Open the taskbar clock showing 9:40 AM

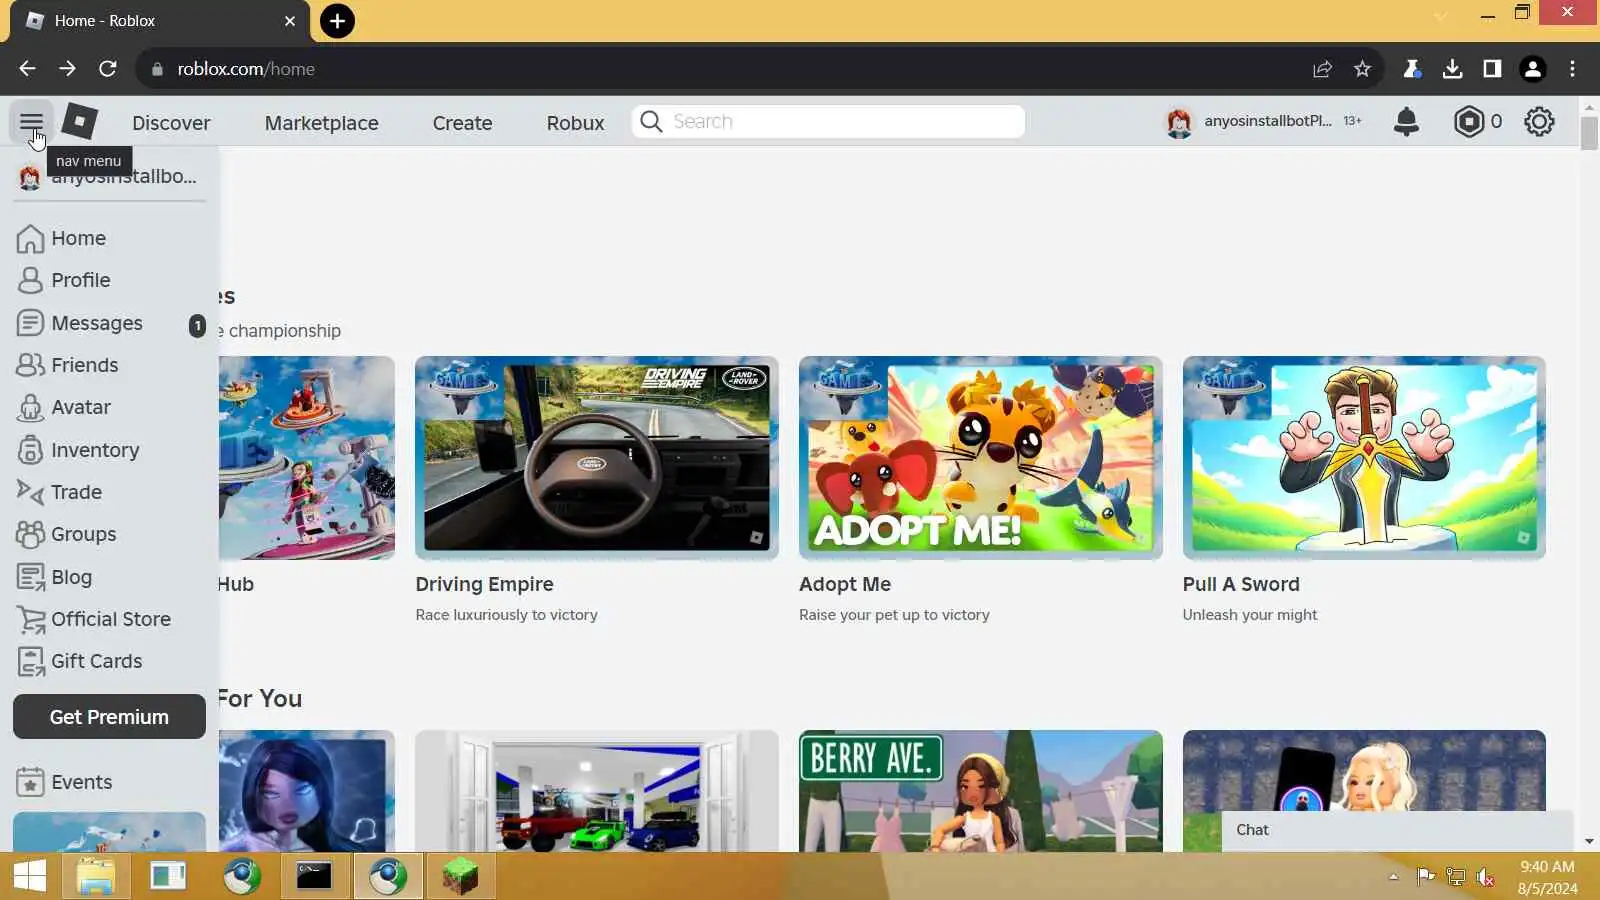coord(1547,877)
